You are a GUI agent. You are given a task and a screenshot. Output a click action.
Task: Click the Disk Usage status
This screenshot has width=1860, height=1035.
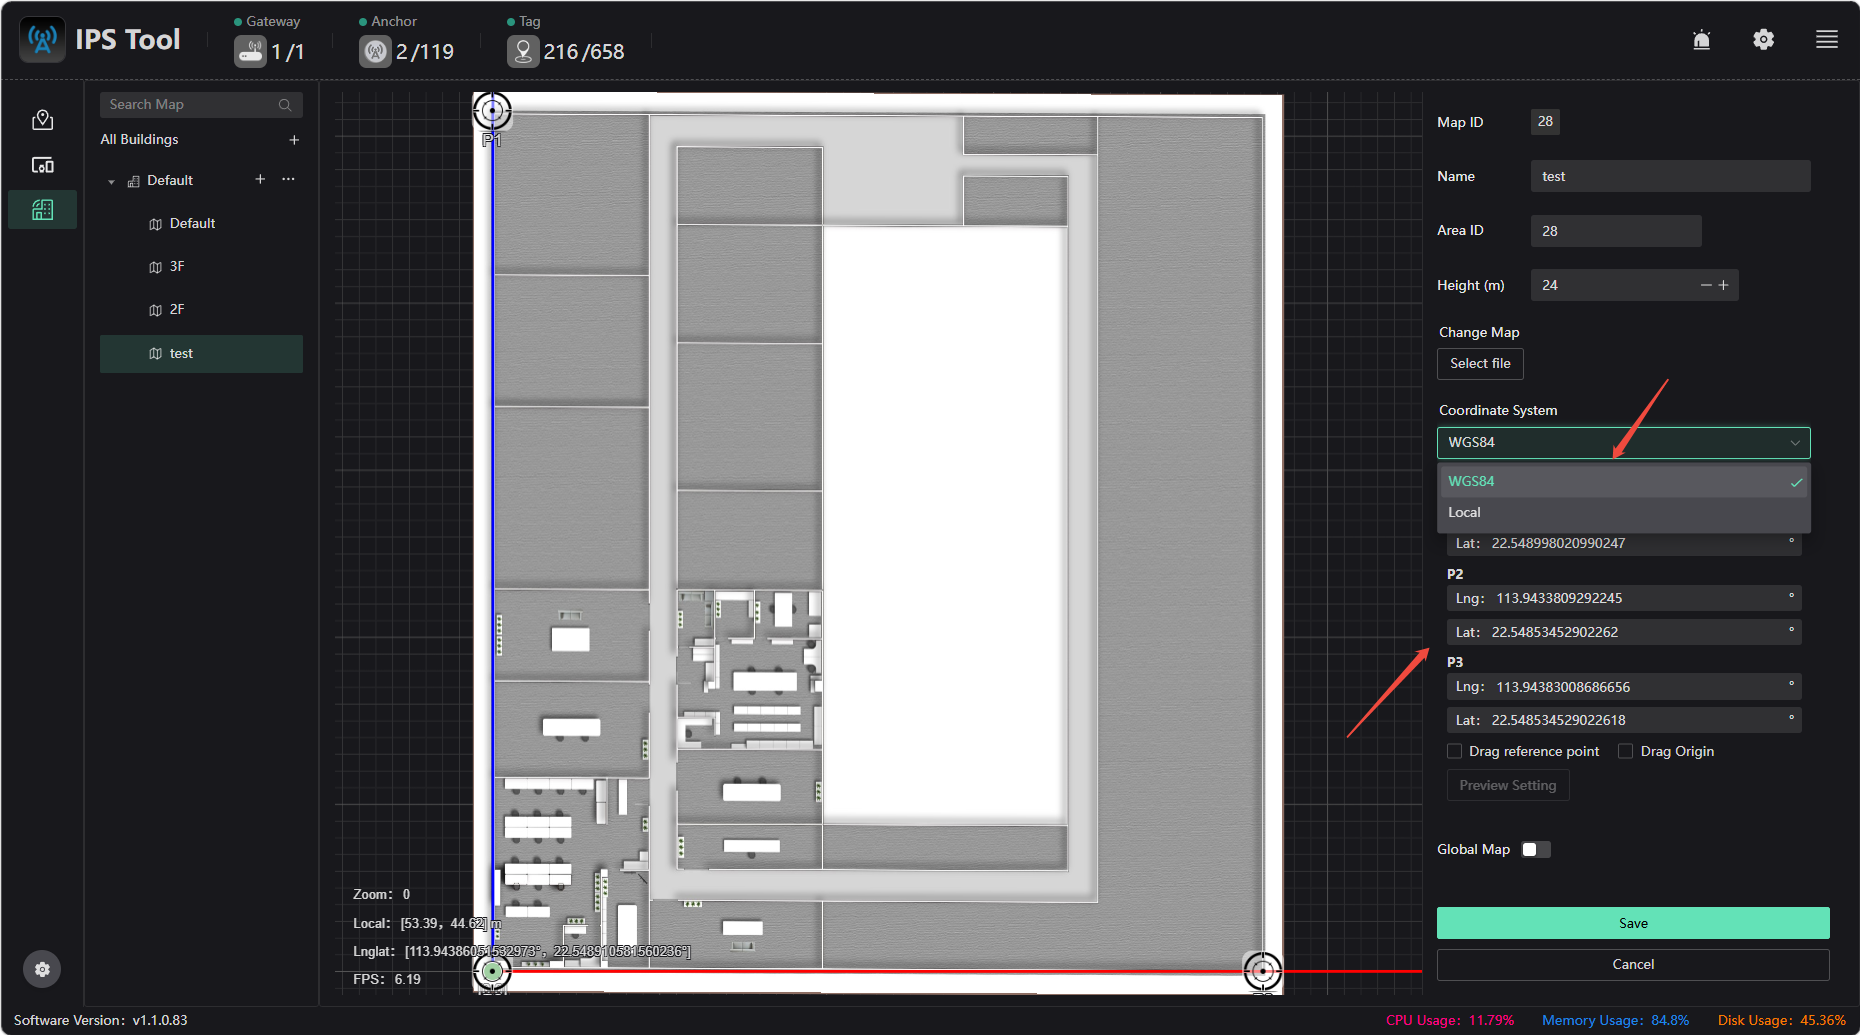pos(1782,1020)
